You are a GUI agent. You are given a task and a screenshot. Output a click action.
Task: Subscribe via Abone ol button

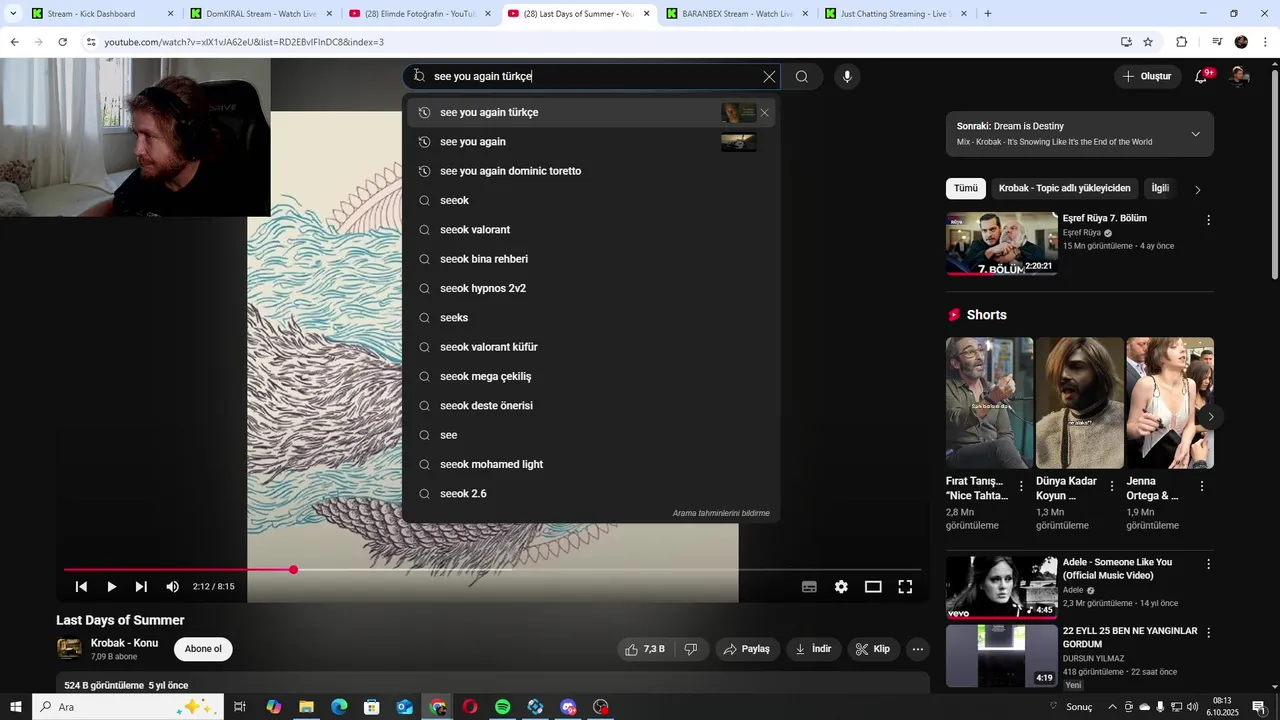point(203,649)
